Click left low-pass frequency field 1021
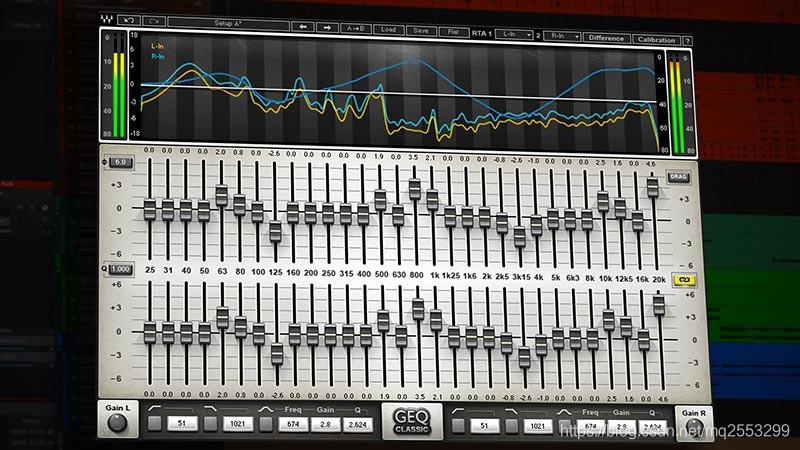 click(238, 424)
